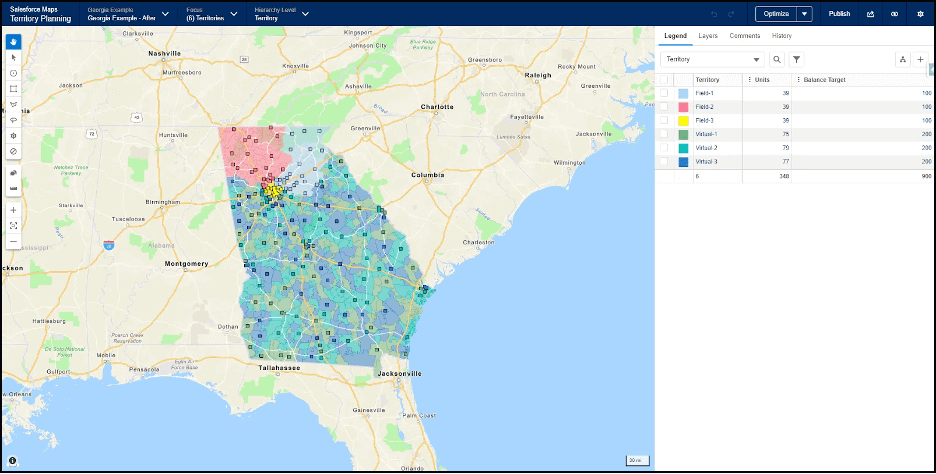This screenshot has height=474, width=936.
Task: Click the yellow Field-3 color swatch
Action: click(x=683, y=120)
